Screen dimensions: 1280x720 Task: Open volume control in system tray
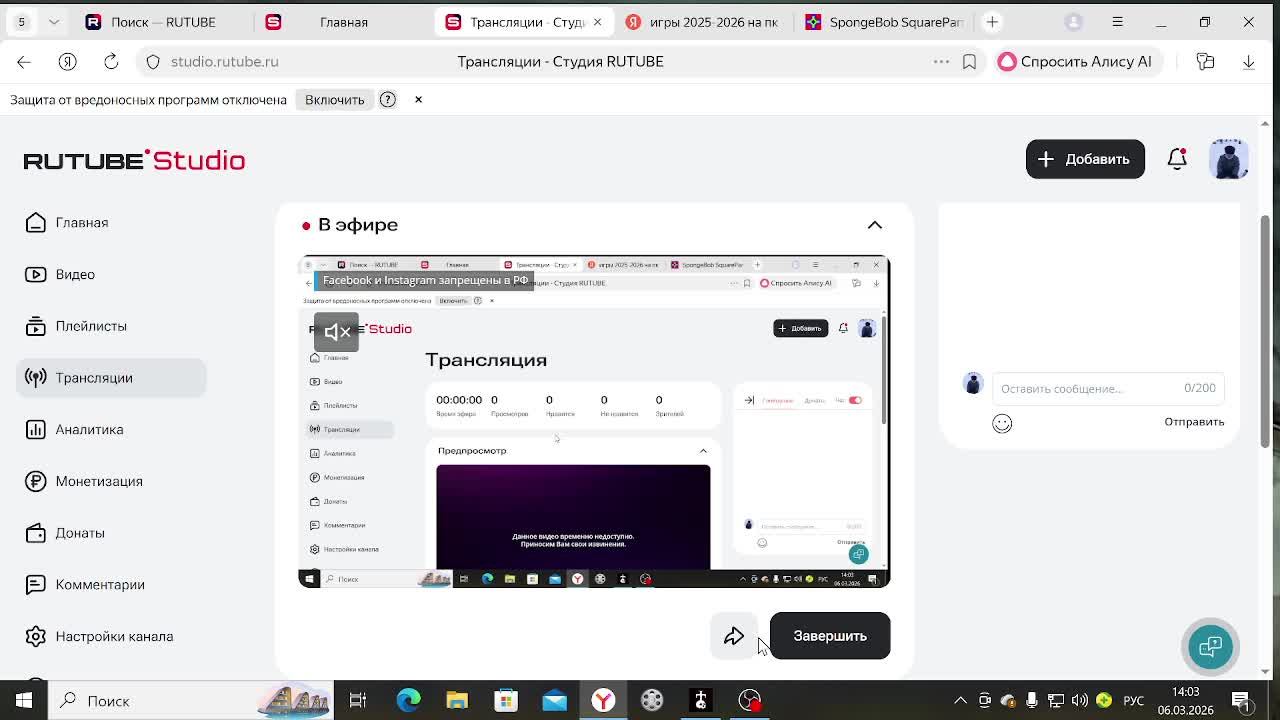click(1080, 701)
